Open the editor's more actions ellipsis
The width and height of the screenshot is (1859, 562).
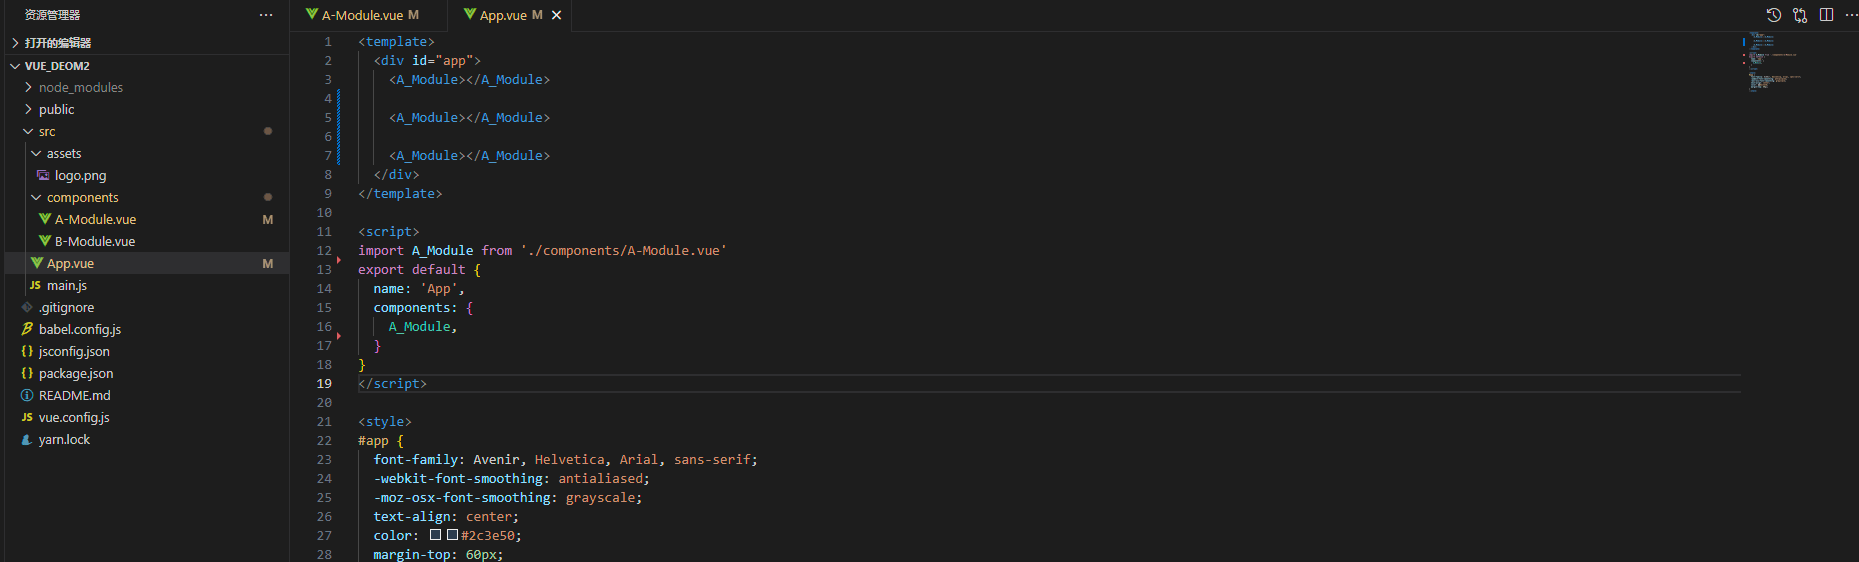click(x=1850, y=15)
